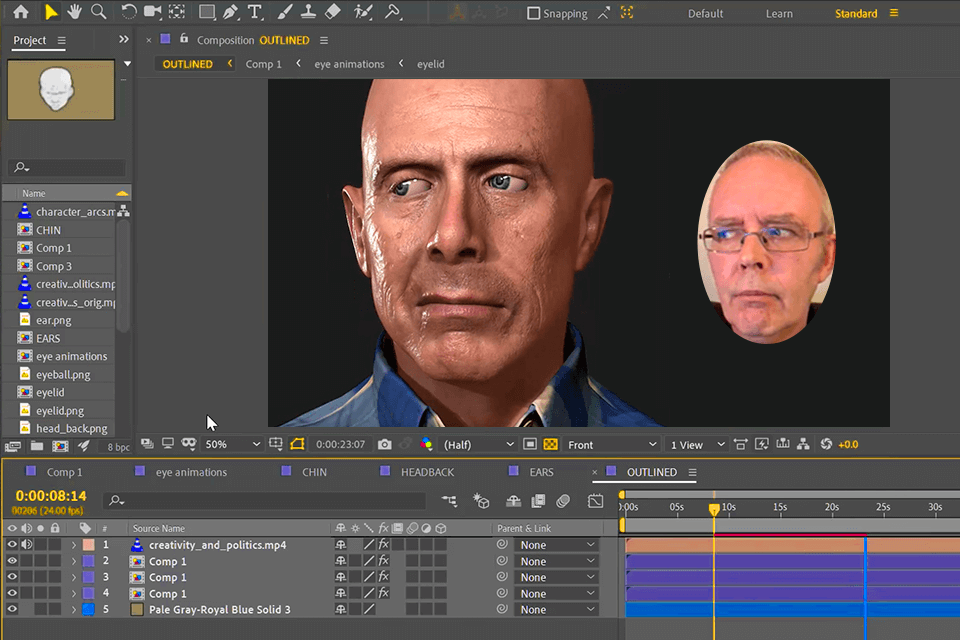Open the resolution dropdown showing Half
This screenshot has width=960, height=640.
tap(477, 444)
